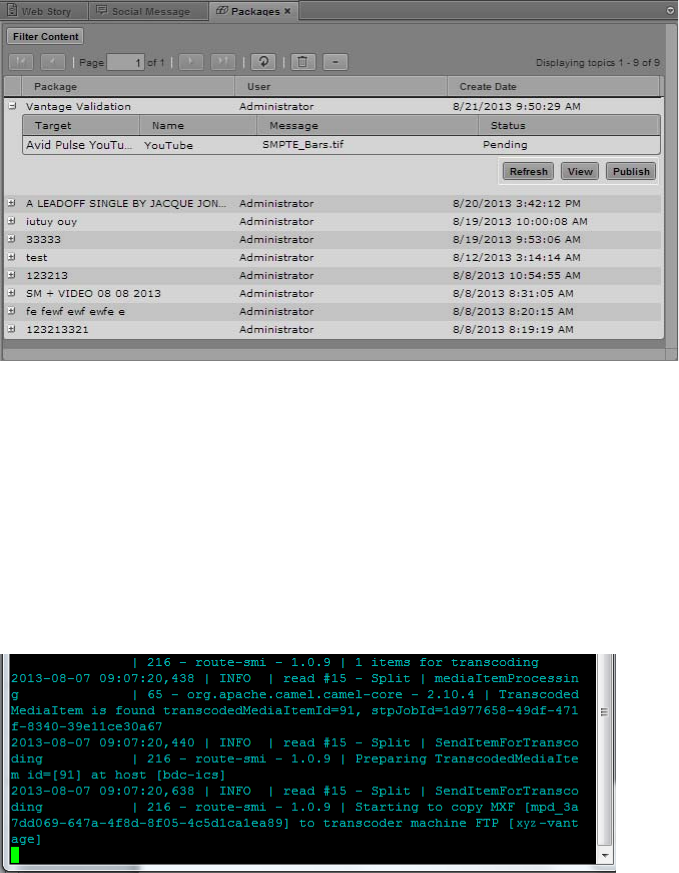
Task: Expand the SM + VIDEO 08 08 2013 package
Action: click(x=11, y=293)
